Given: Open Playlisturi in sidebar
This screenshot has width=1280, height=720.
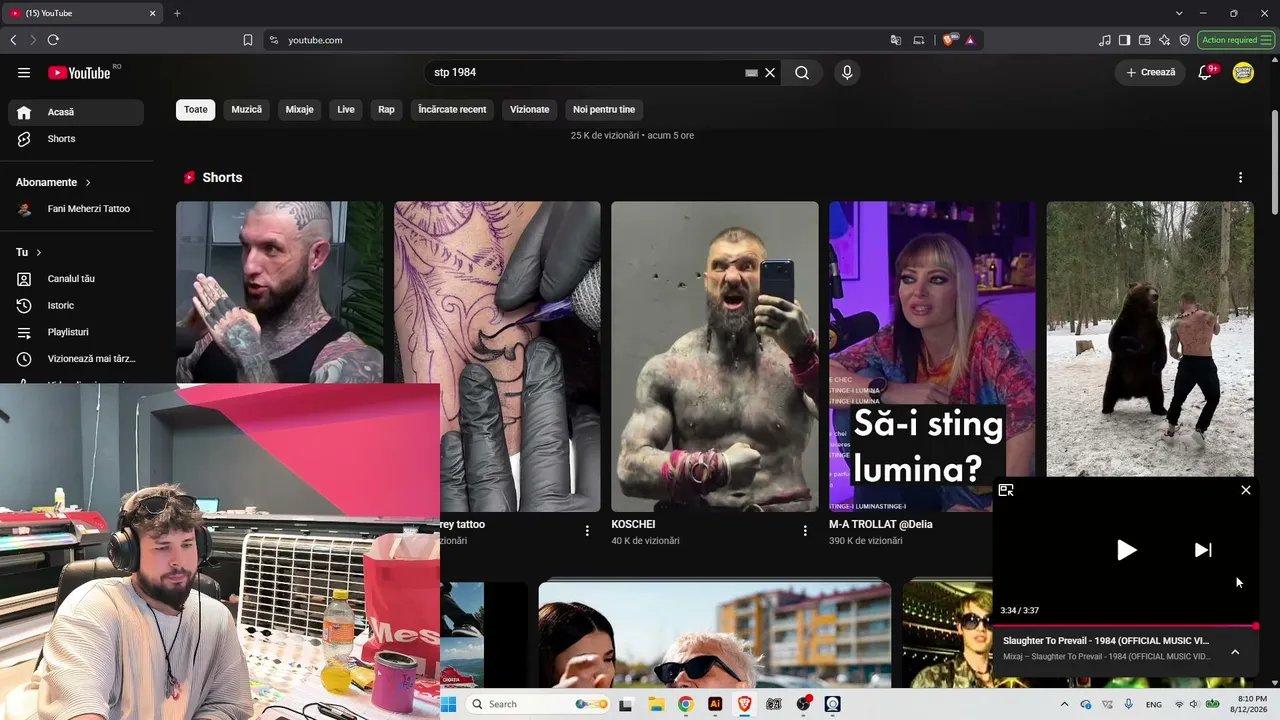Looking at the screenshot, I should (76, 332).
